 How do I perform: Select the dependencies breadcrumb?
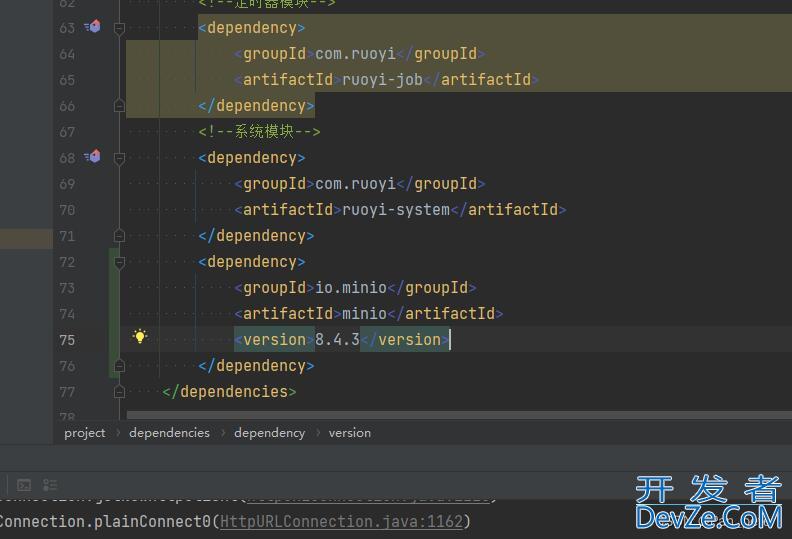[x=169, y=433]
